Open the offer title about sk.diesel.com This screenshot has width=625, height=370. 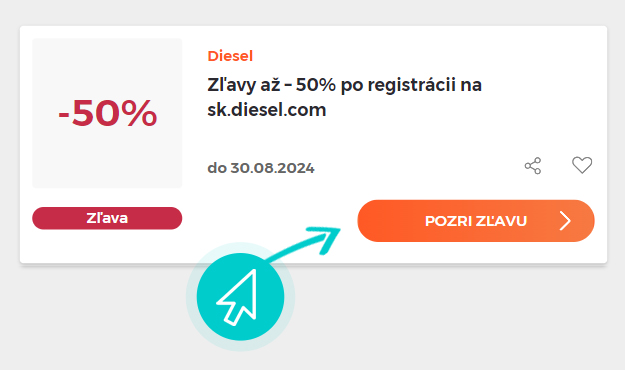click(344, 97)
